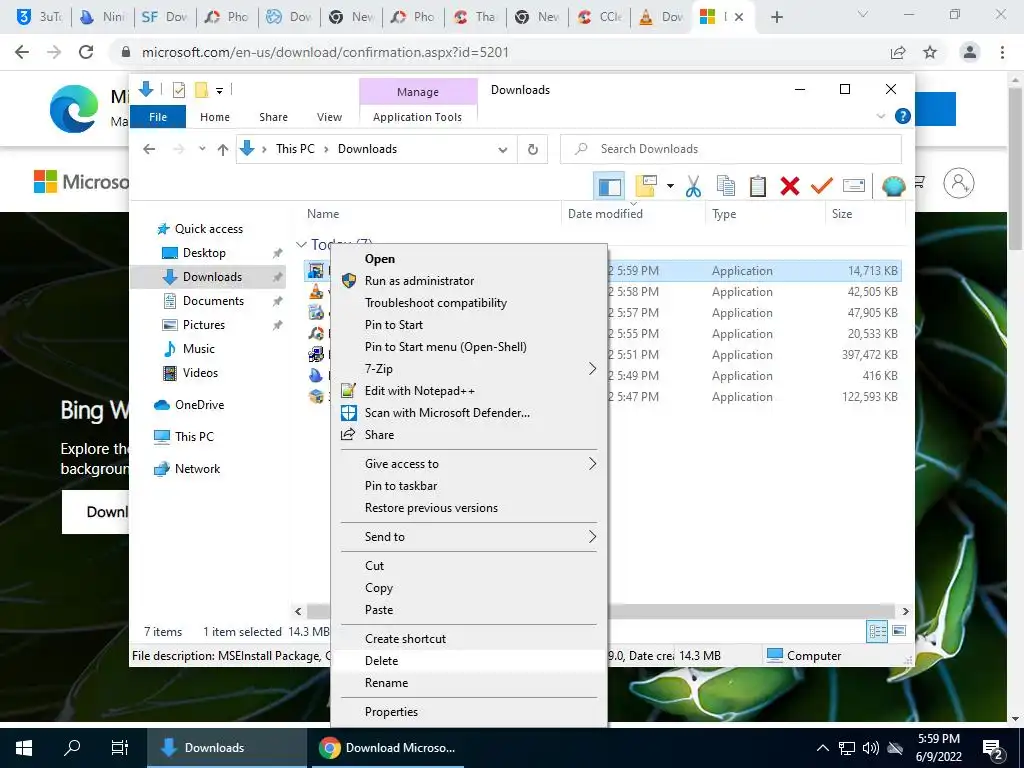The image size is (1024, 768).
Task: Choose Run as administrator in context menu
Action: pos(468,281)
